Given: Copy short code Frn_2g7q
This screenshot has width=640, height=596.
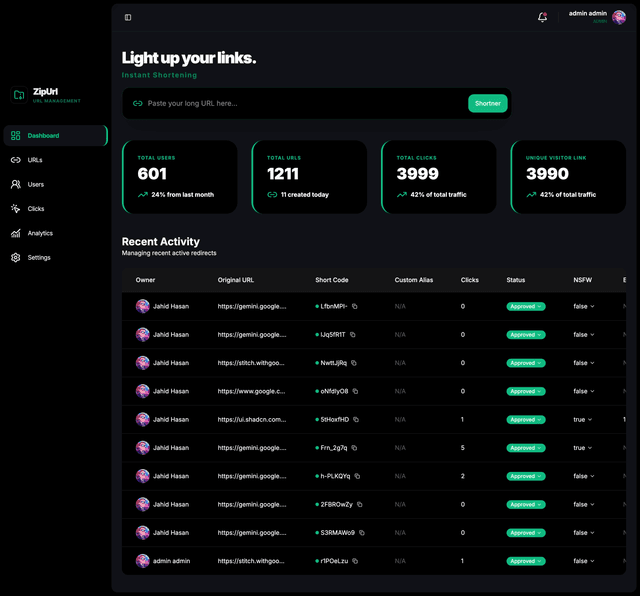Looking at the screenshot, I should (x=354, y=448).
